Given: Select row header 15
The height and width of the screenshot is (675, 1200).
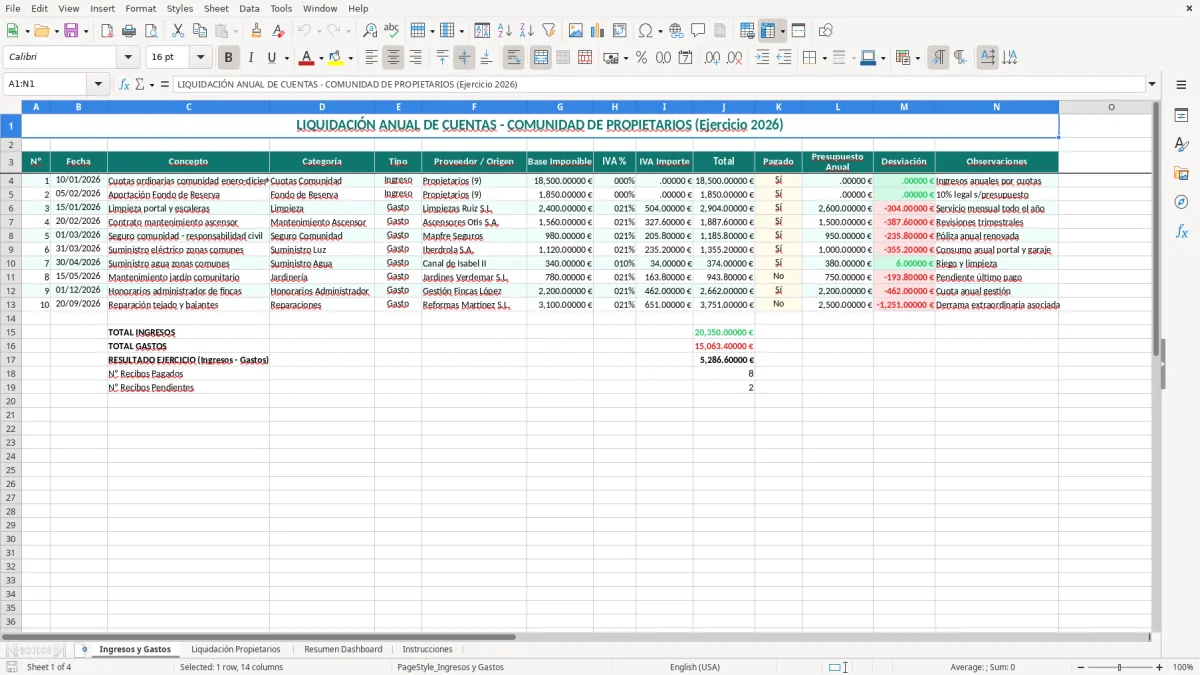Looking at the screenshot, I should [11, 332].
